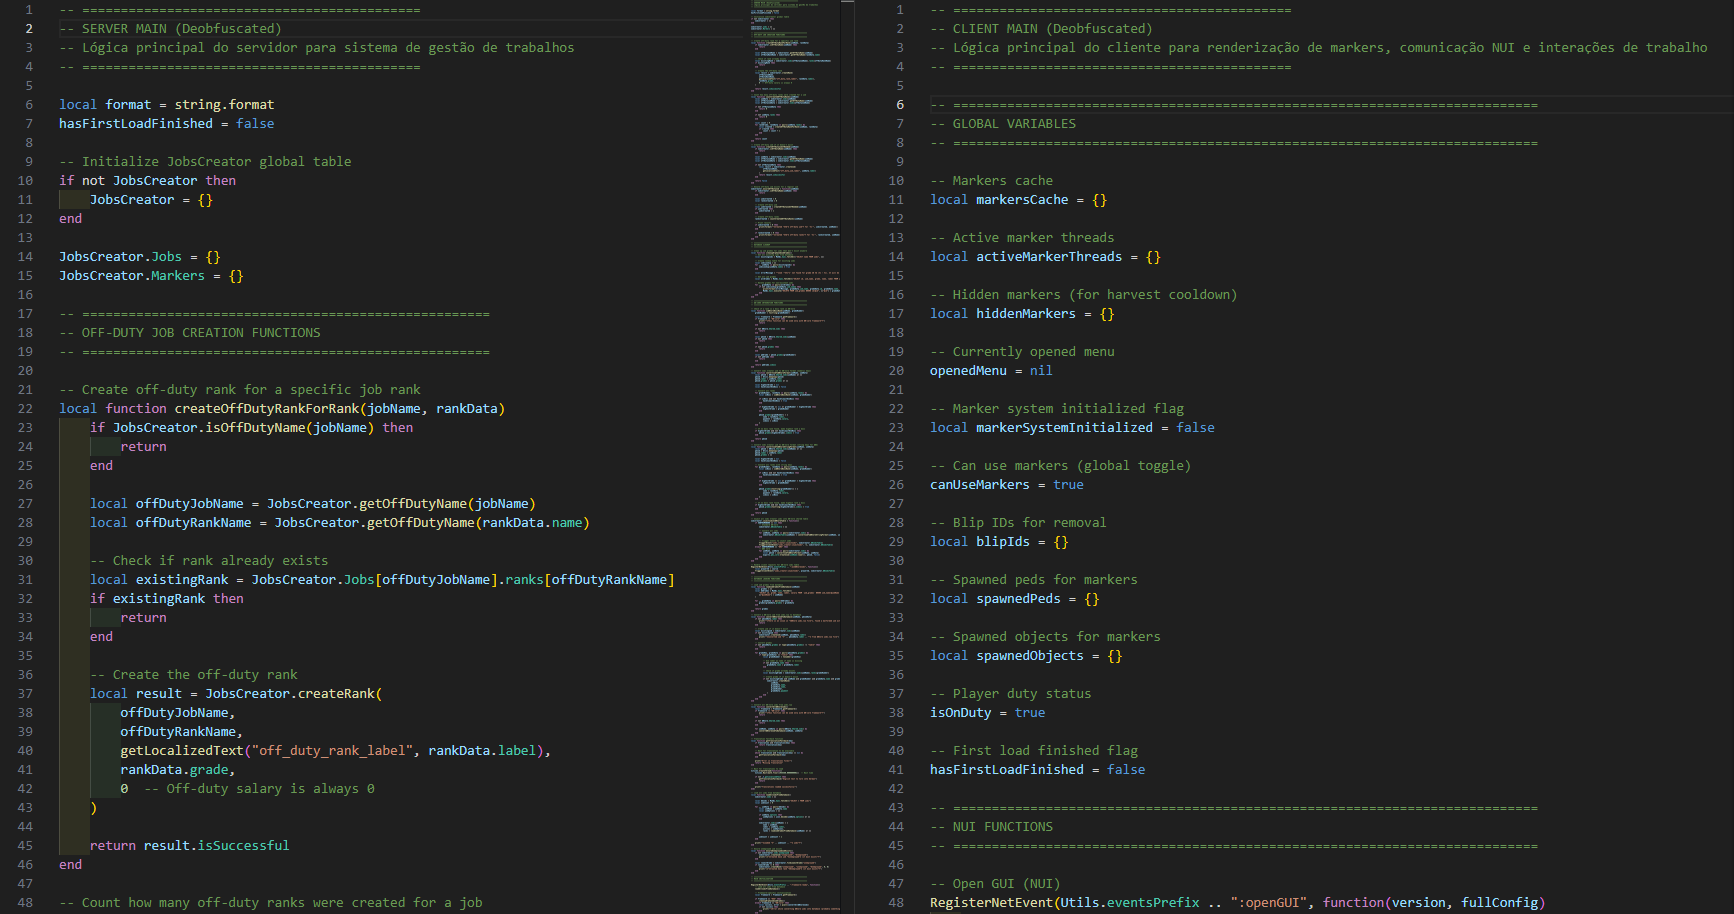This screenshot has height=914, width=1734.
Task: Click the "Lógica principal do servidor" comment
Action: [316, 48]
